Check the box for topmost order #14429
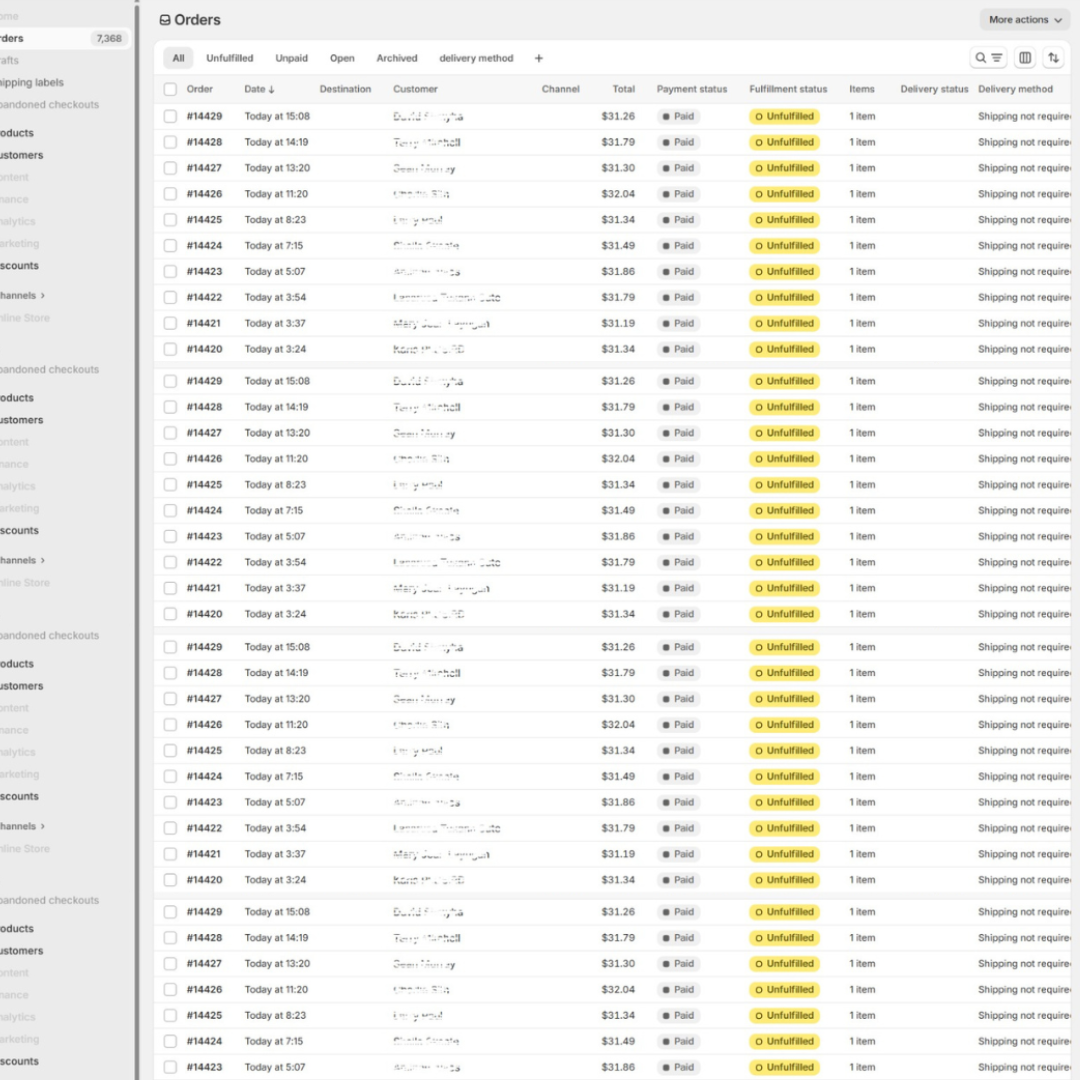The height and width of the screenshot is (1080, 1080). (170, 116)
